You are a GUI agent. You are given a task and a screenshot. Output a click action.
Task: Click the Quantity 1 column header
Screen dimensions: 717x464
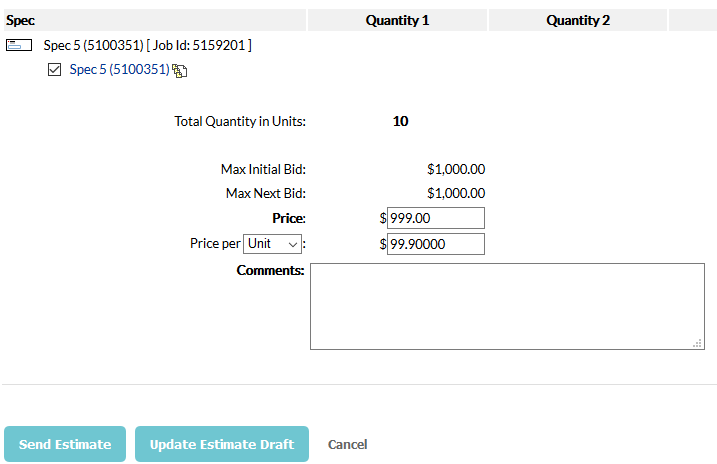point(397,20)
